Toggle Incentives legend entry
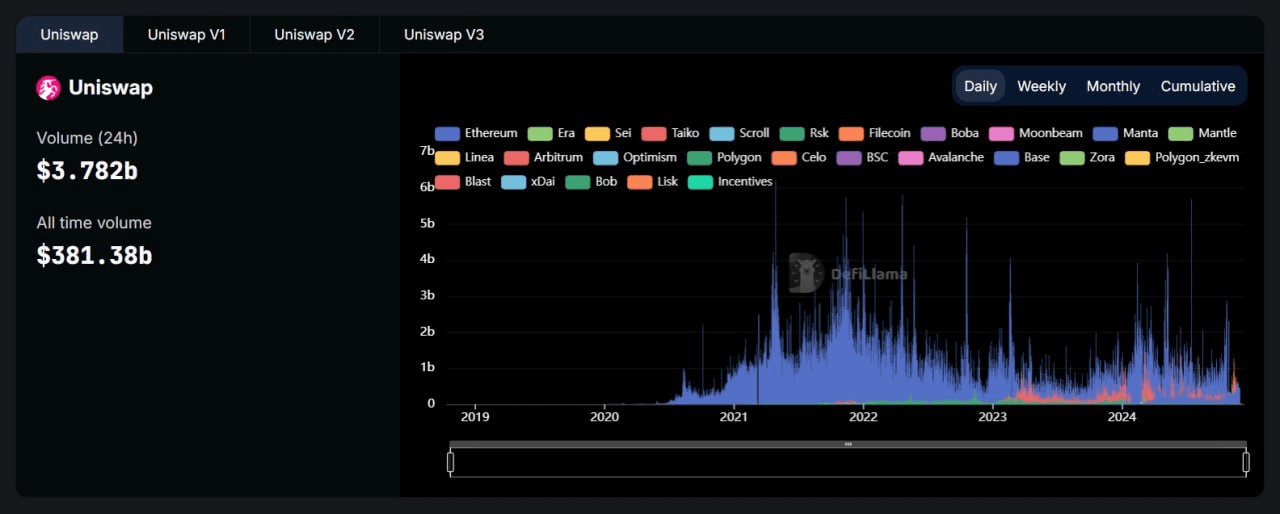This screenshot has width=1280, height=514. (x=730, y=181)
